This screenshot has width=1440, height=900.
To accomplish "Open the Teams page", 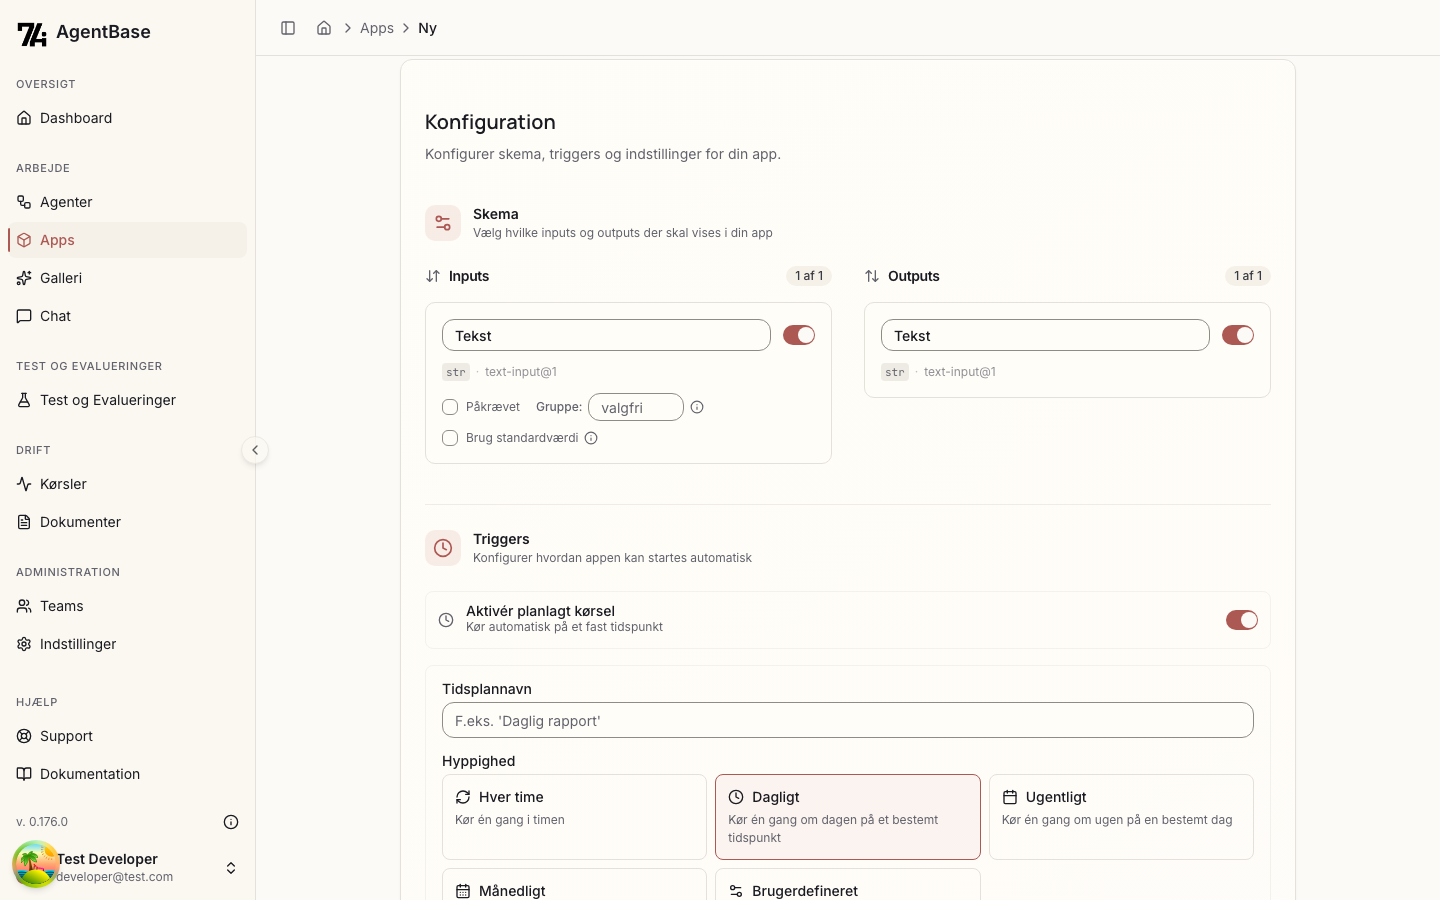I will [127, 606].
